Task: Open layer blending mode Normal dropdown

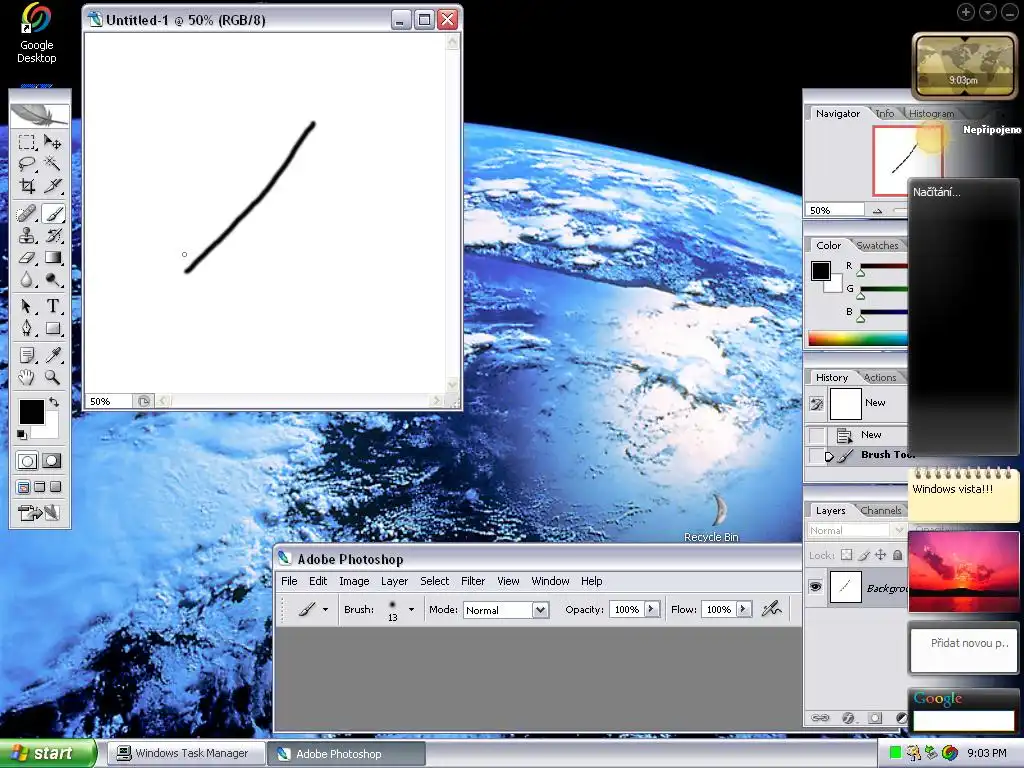Action: click(856, 530)
